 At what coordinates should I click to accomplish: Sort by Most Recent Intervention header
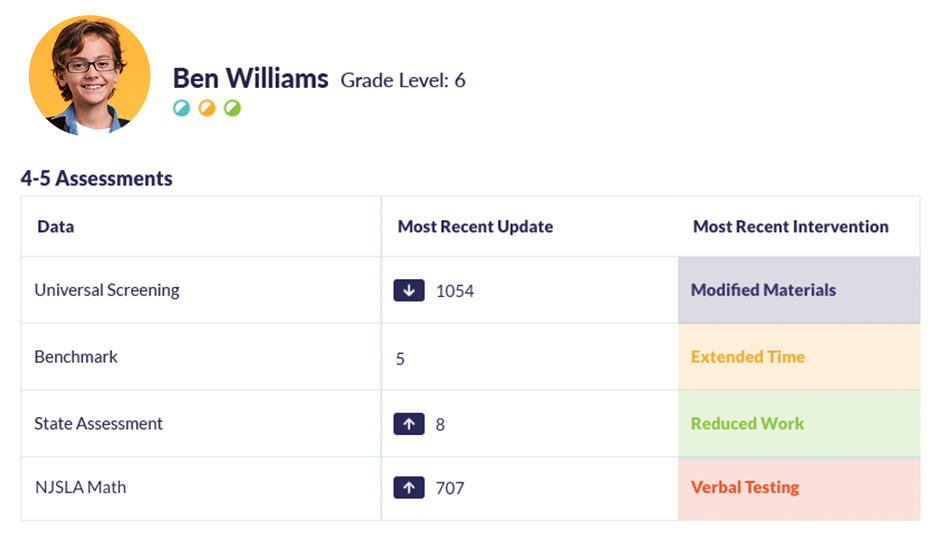[x=790, y=227]
